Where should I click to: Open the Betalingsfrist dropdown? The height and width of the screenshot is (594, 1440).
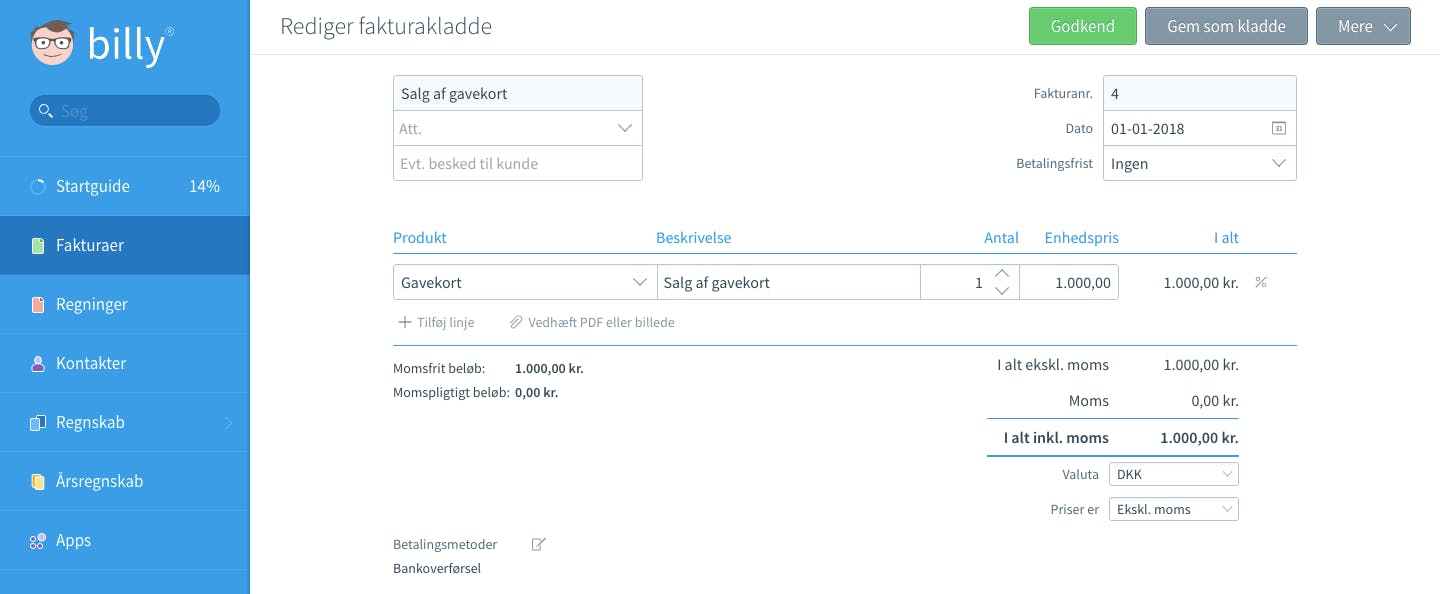(x=1200, y=163)
